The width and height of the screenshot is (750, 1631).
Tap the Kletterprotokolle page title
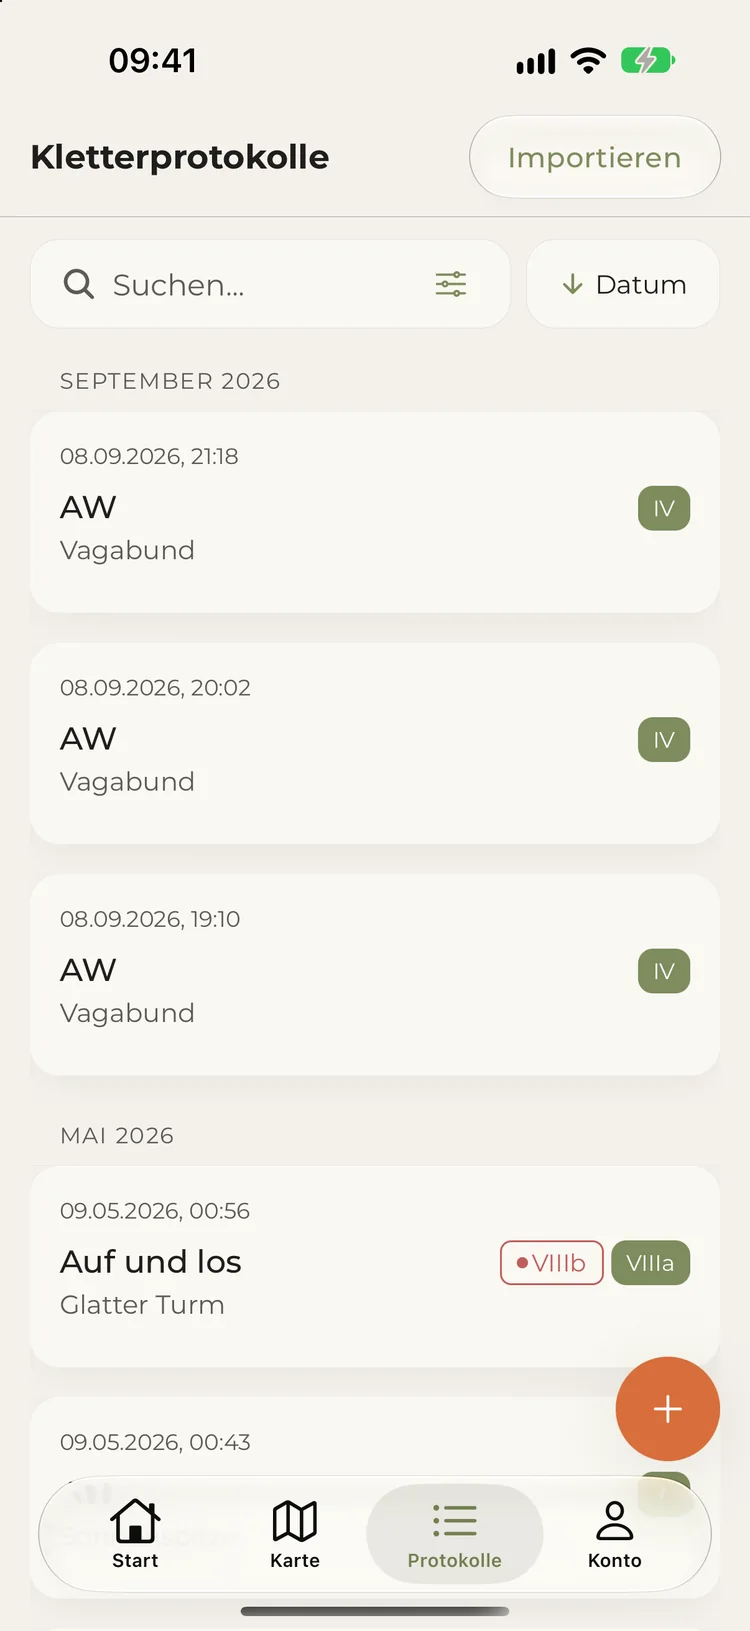tap(180, 157)
